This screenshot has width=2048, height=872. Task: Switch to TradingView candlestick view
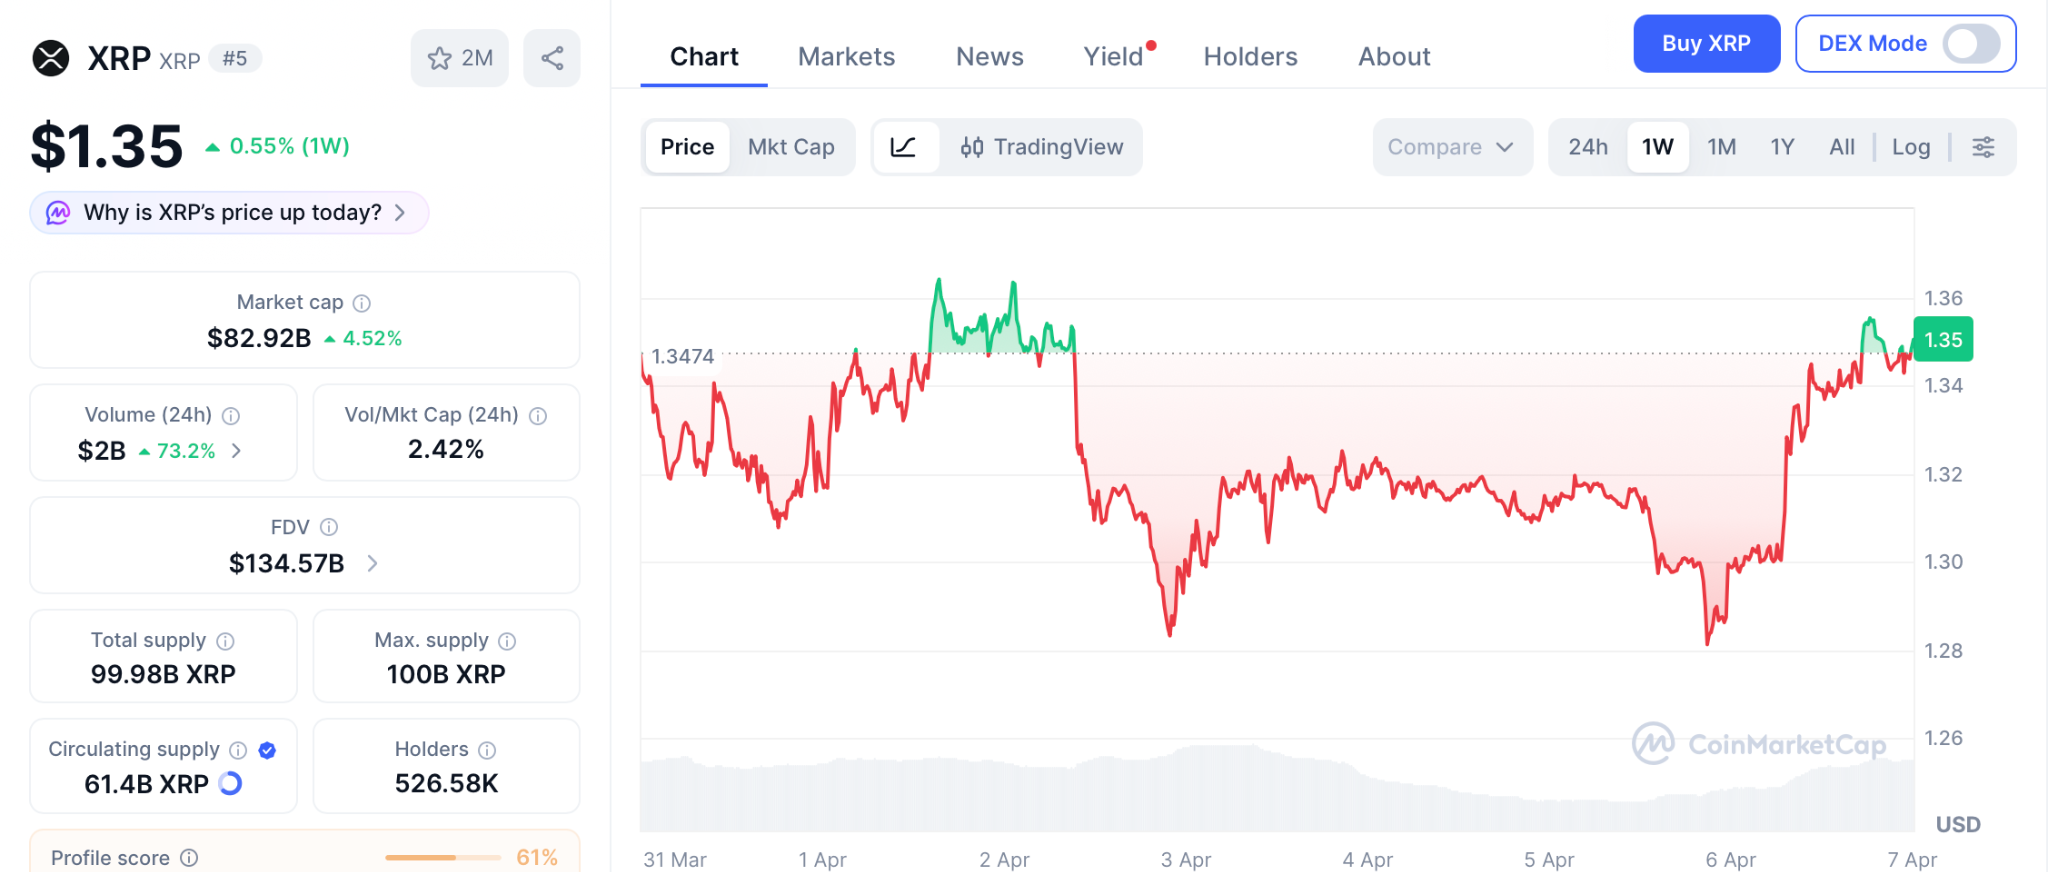coord(1042,147)
